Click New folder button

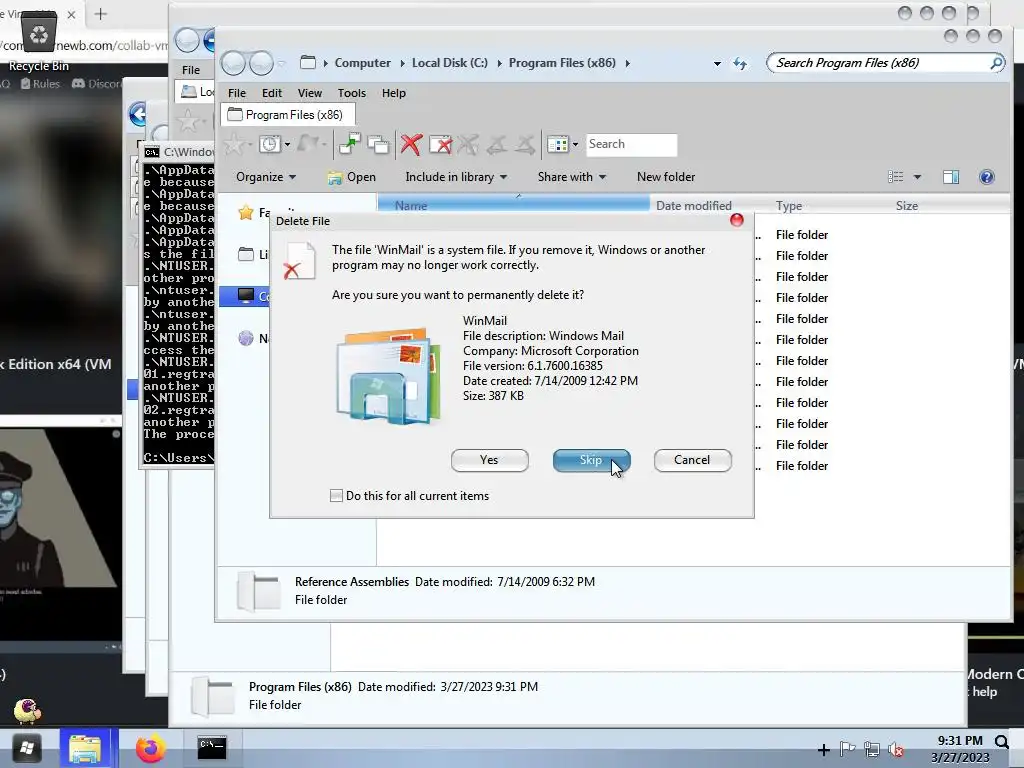tap(665, 177)
